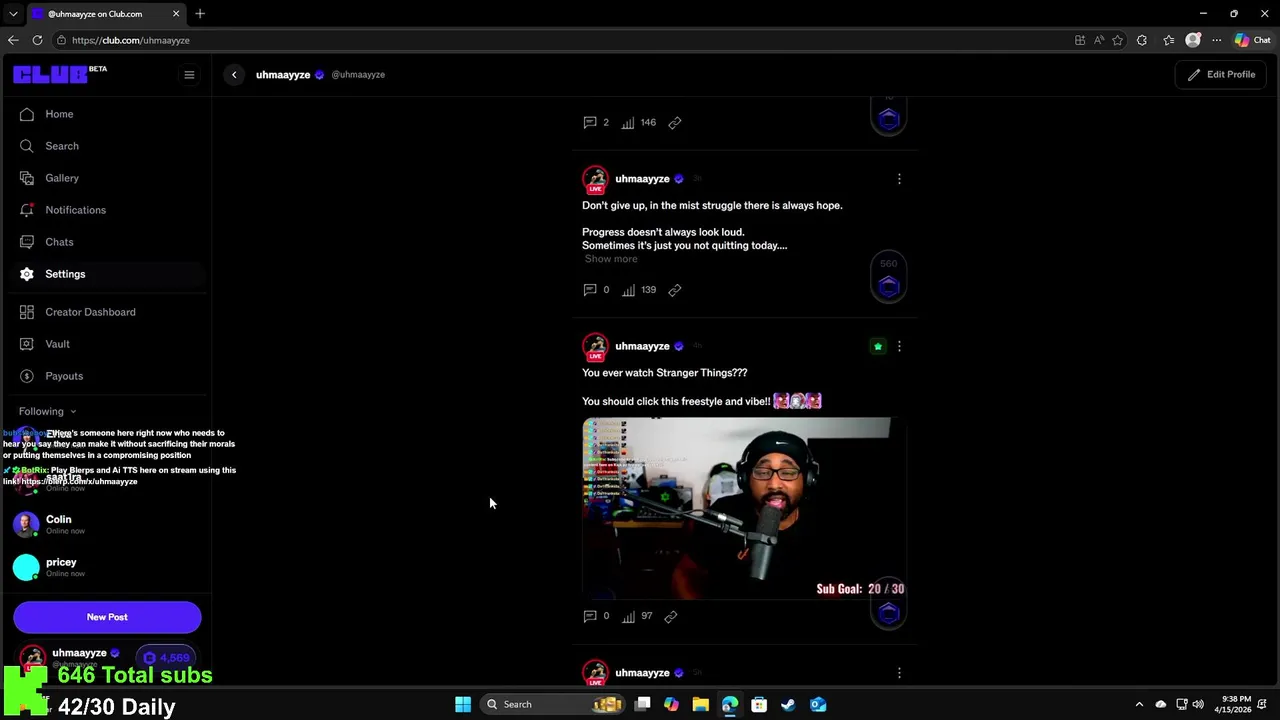The image size is (1280, 720).
Task: Close the uhmaayyze on Club.com tab
Action: 177,14
